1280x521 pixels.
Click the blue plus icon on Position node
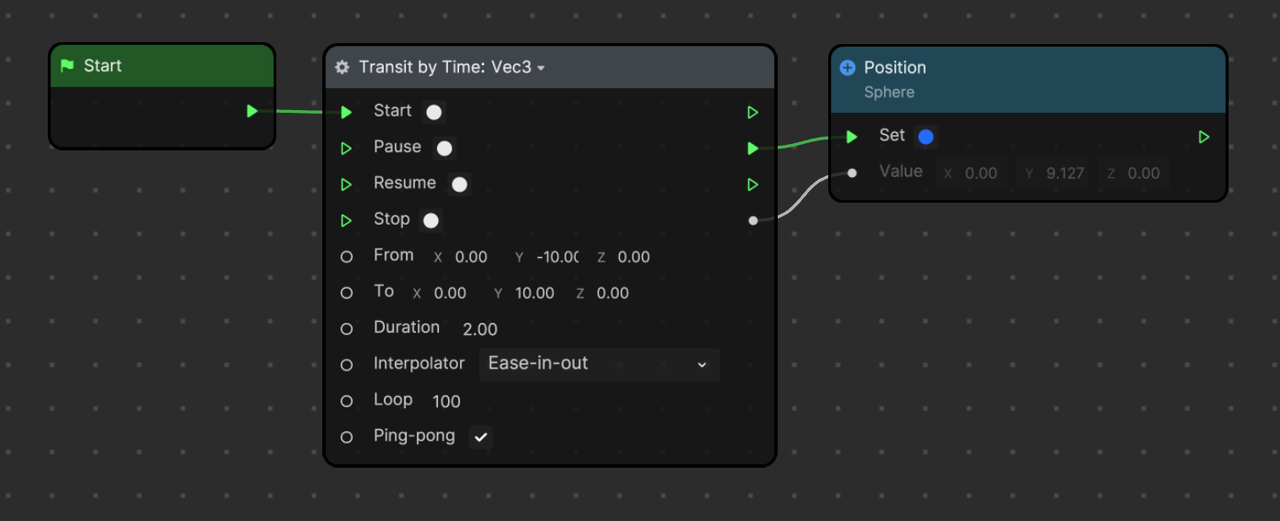(847, 68)
